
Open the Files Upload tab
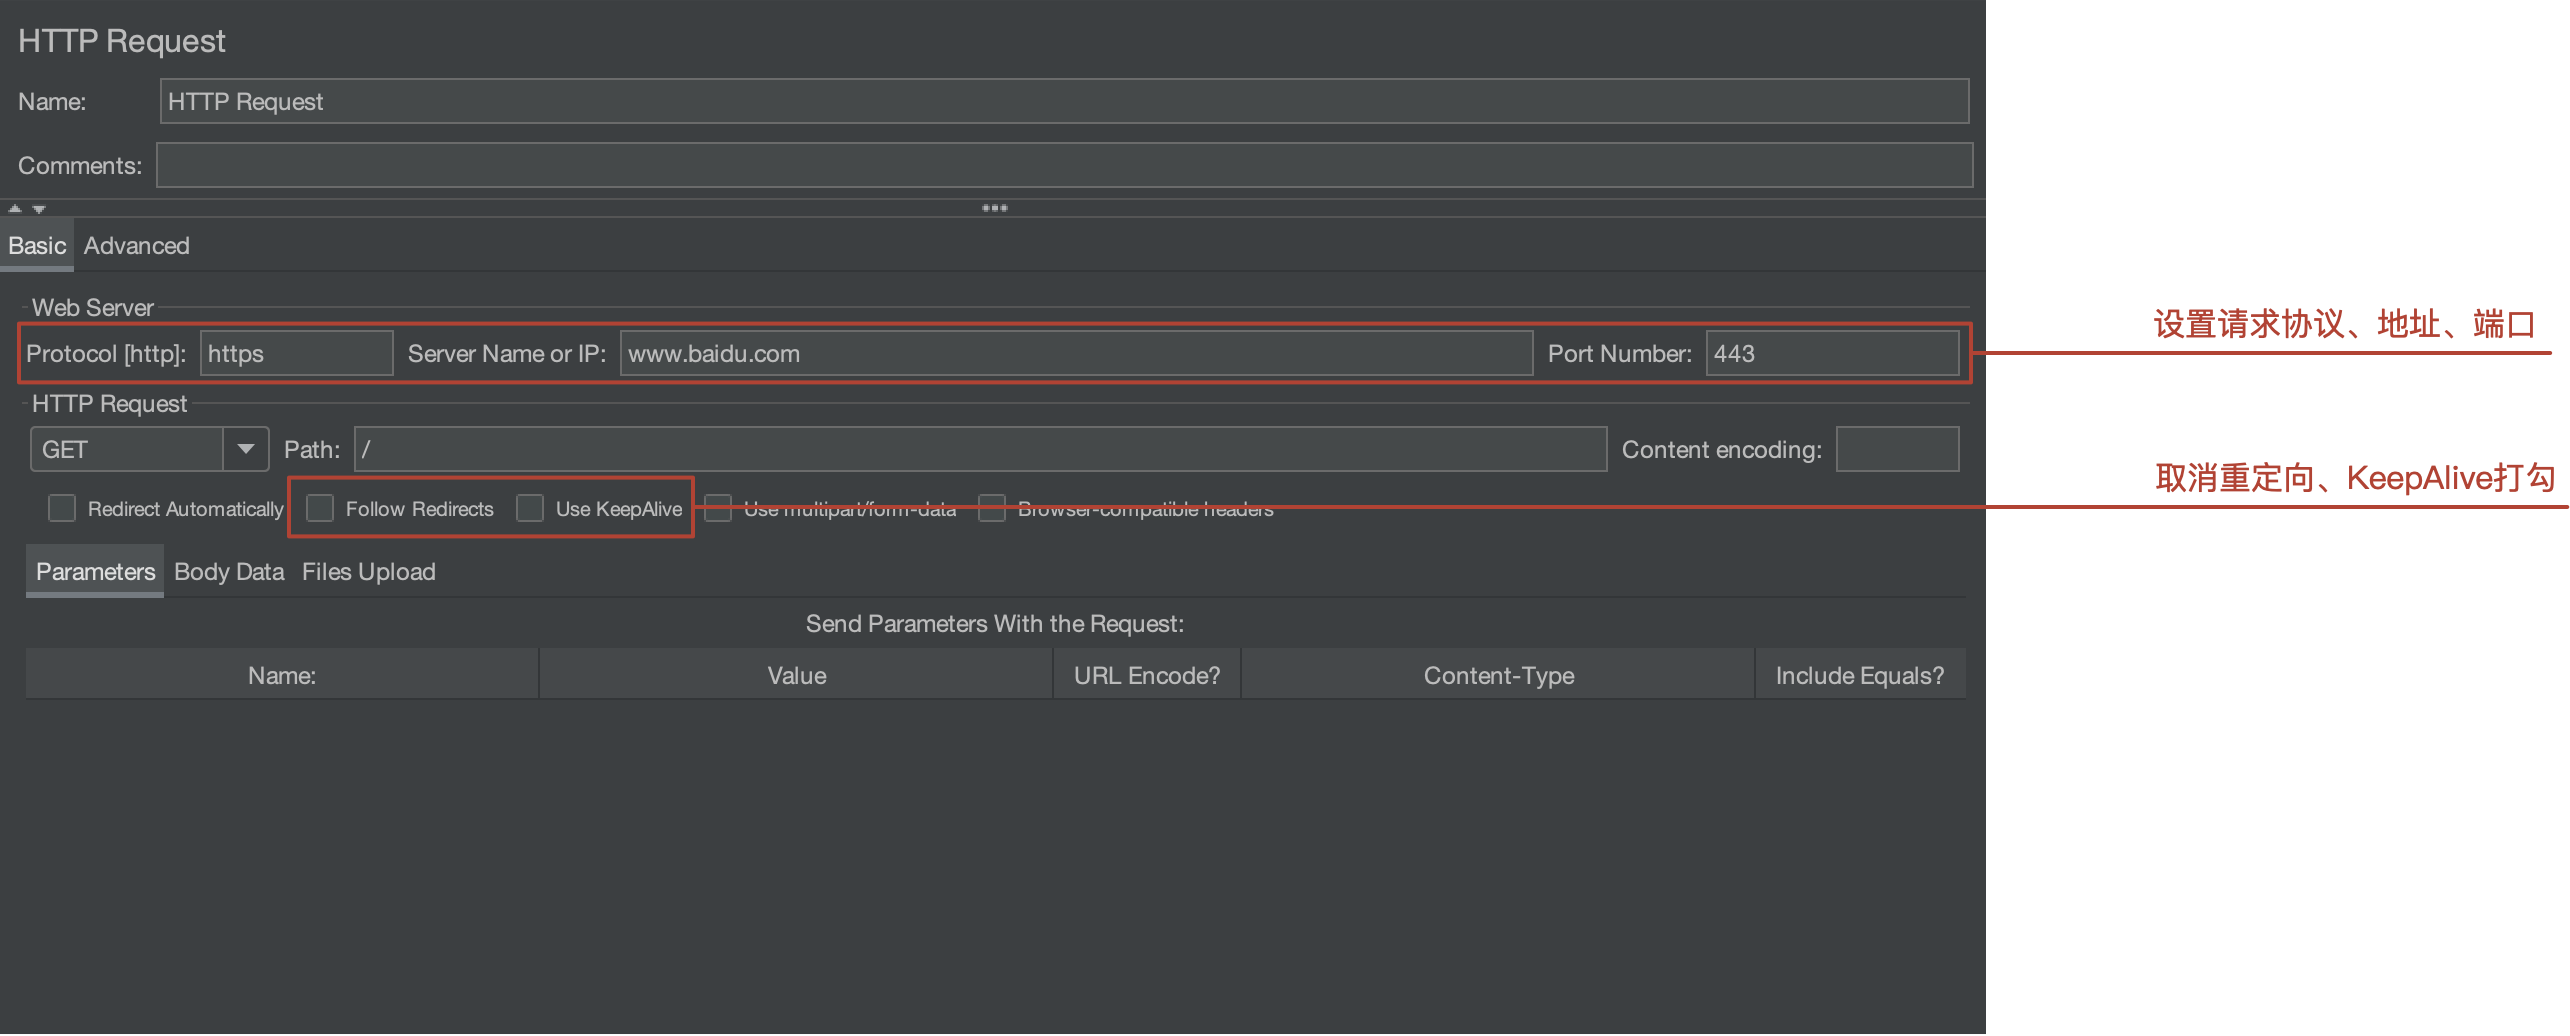(368, 571)
